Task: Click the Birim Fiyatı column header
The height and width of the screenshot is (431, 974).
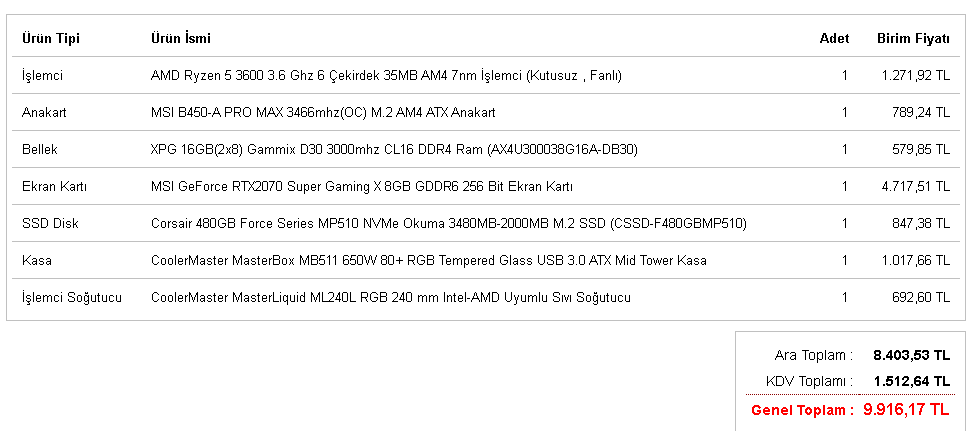Action: (913, 38)
